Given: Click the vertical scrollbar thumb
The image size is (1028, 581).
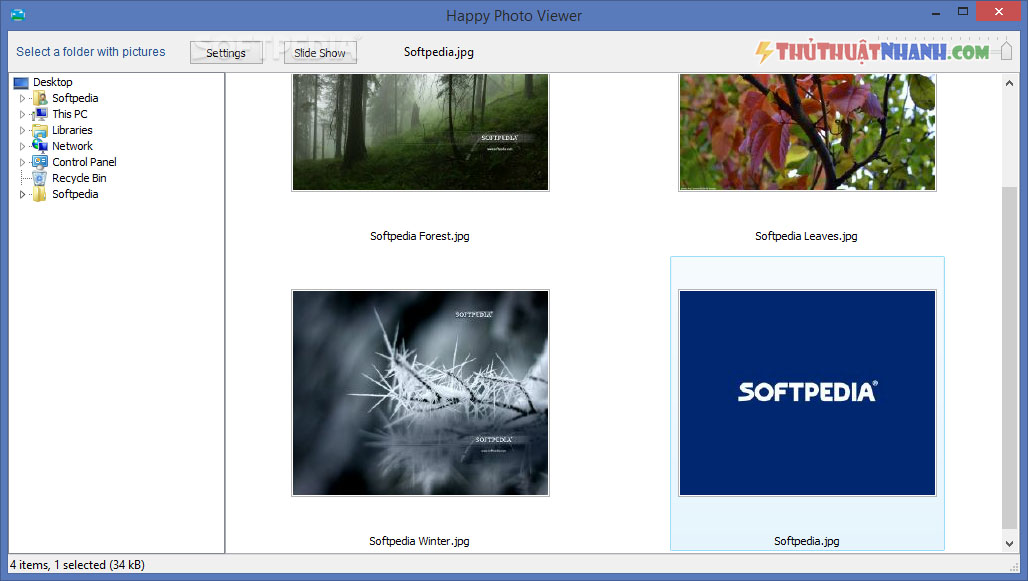Looking at the screenshot, I should [x=1009, y=357].
